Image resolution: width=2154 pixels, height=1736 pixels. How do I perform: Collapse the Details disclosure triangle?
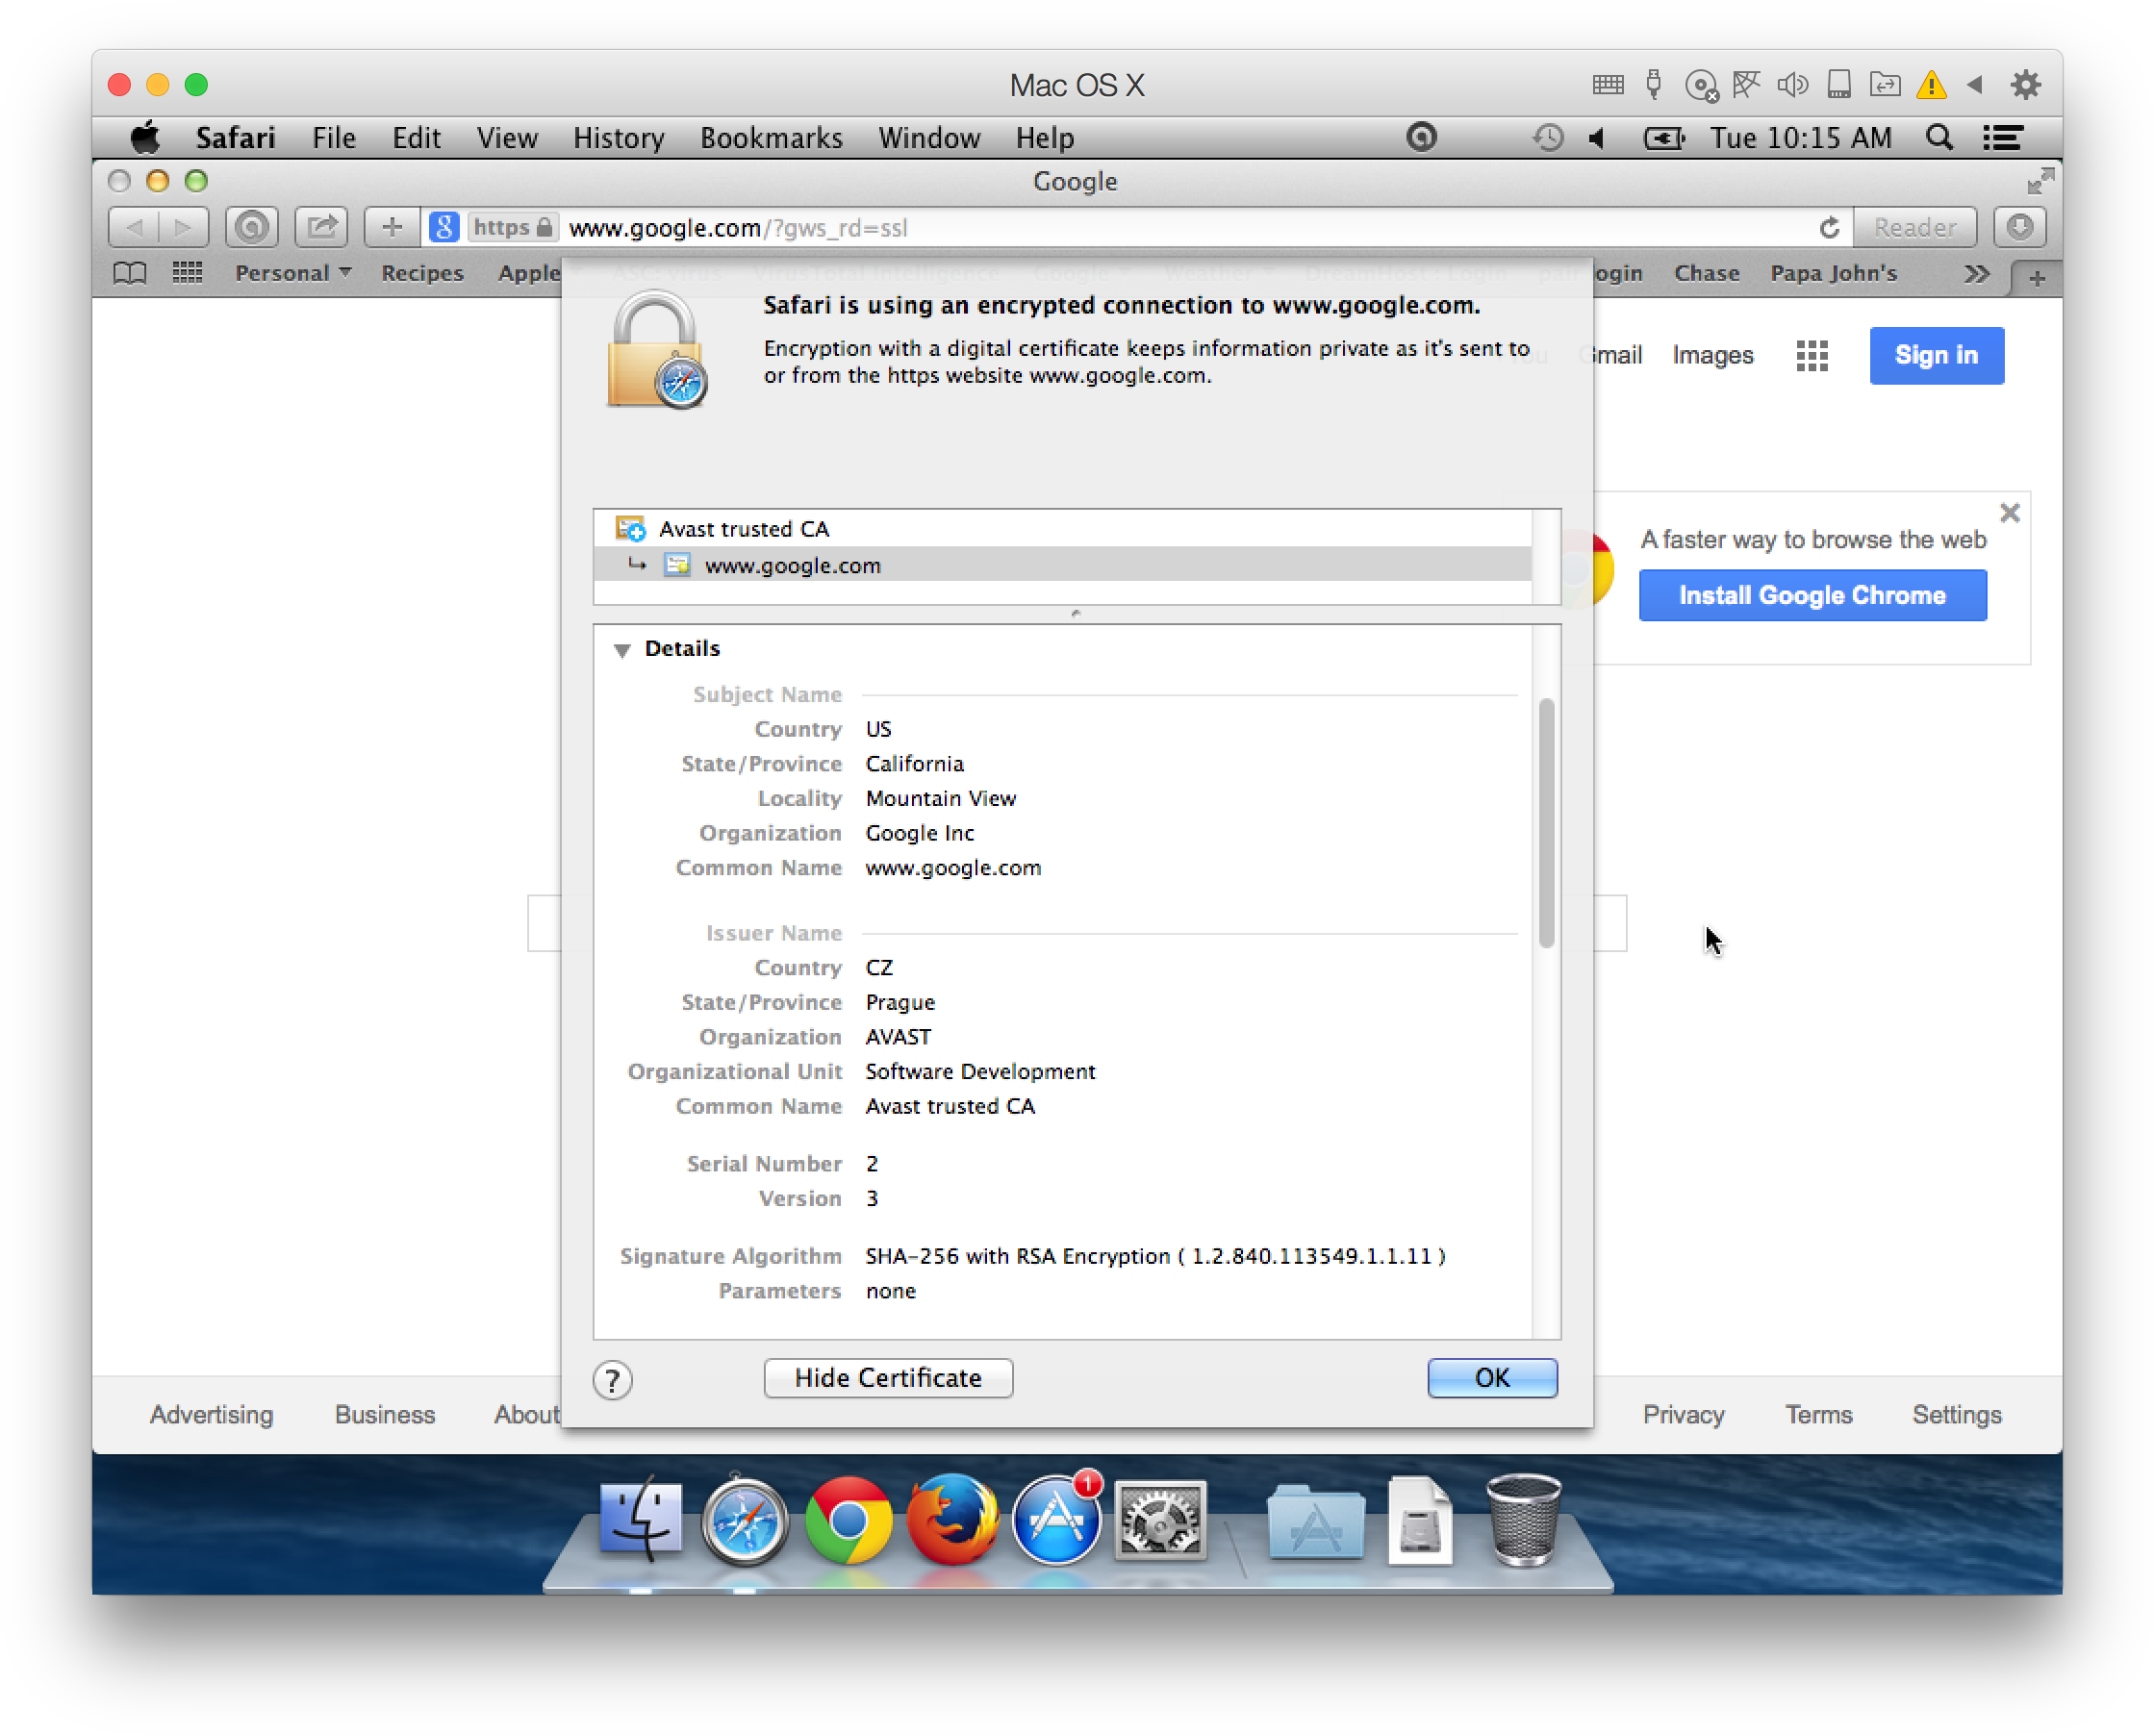pyautogui.click(x=624, y=648)
